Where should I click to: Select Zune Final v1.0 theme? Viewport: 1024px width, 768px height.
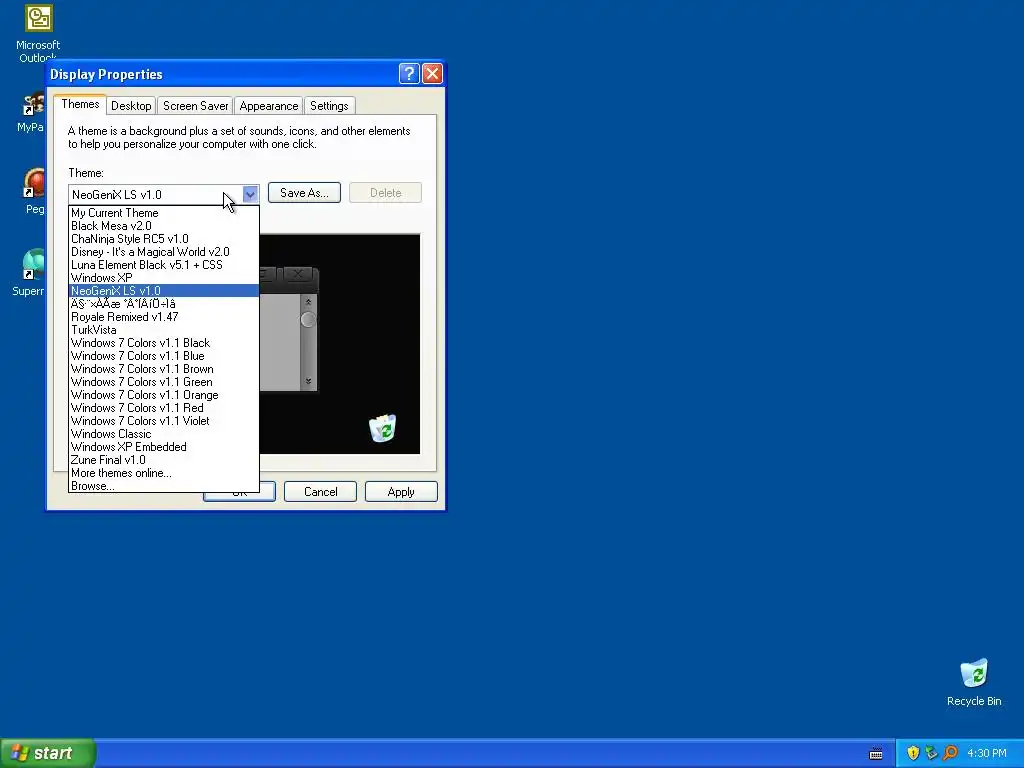pyautogui.click(x=164, y=460)
